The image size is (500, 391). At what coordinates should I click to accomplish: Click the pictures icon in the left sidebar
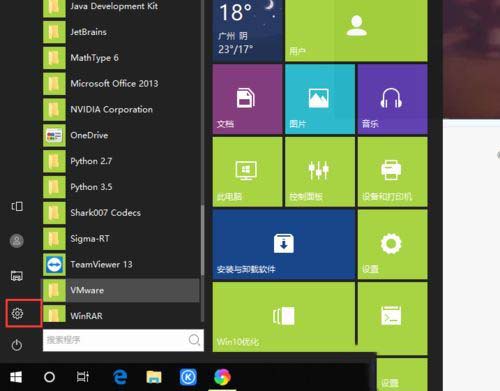click(x=17, y=276)
